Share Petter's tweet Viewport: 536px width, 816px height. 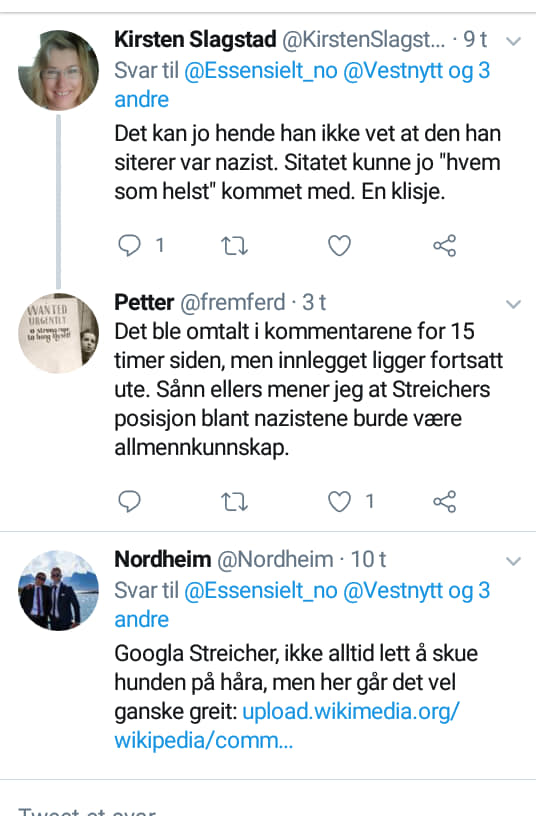click(x=444, y=502)
